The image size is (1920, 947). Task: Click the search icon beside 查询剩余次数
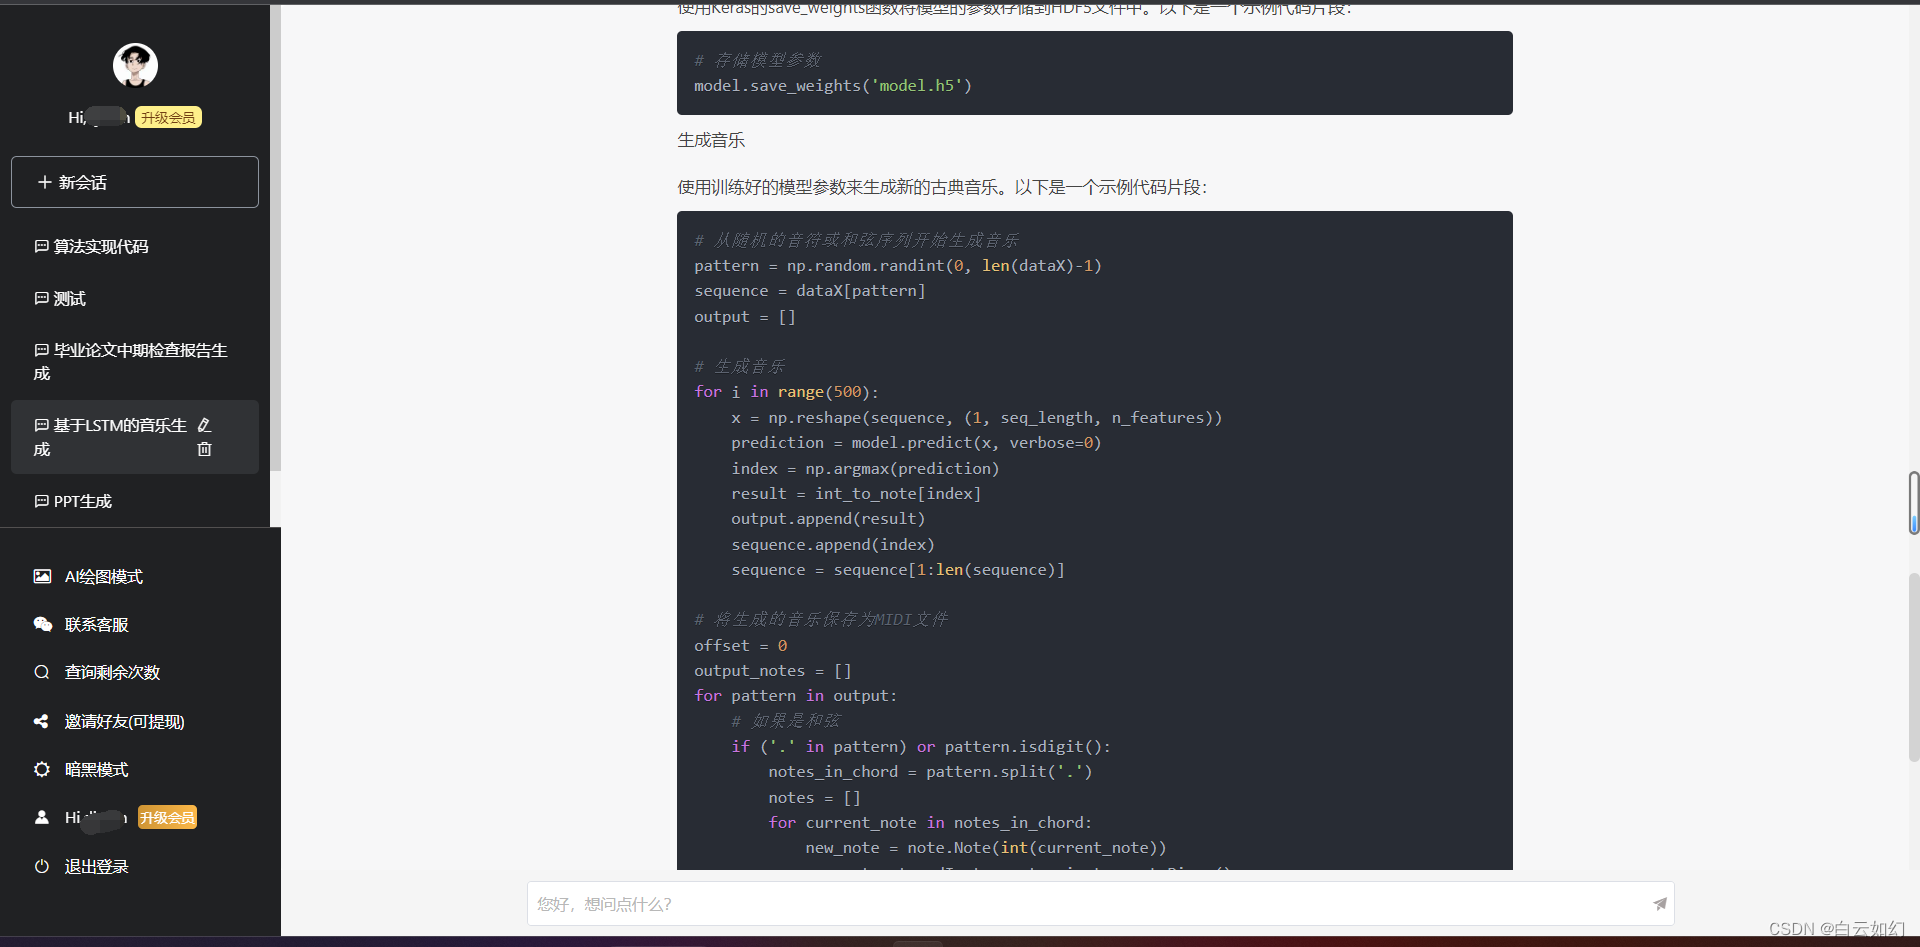42,672
